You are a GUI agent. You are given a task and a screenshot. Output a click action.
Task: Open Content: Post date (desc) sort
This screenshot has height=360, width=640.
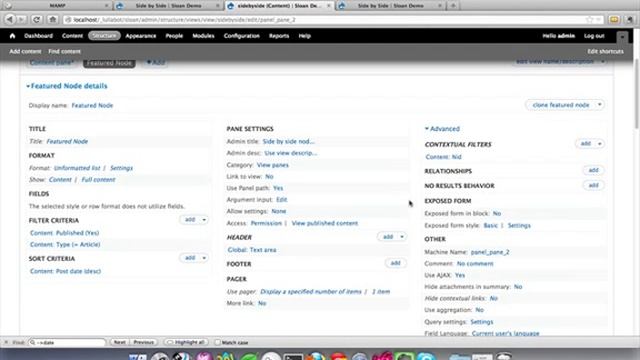[x=65, y=271]
